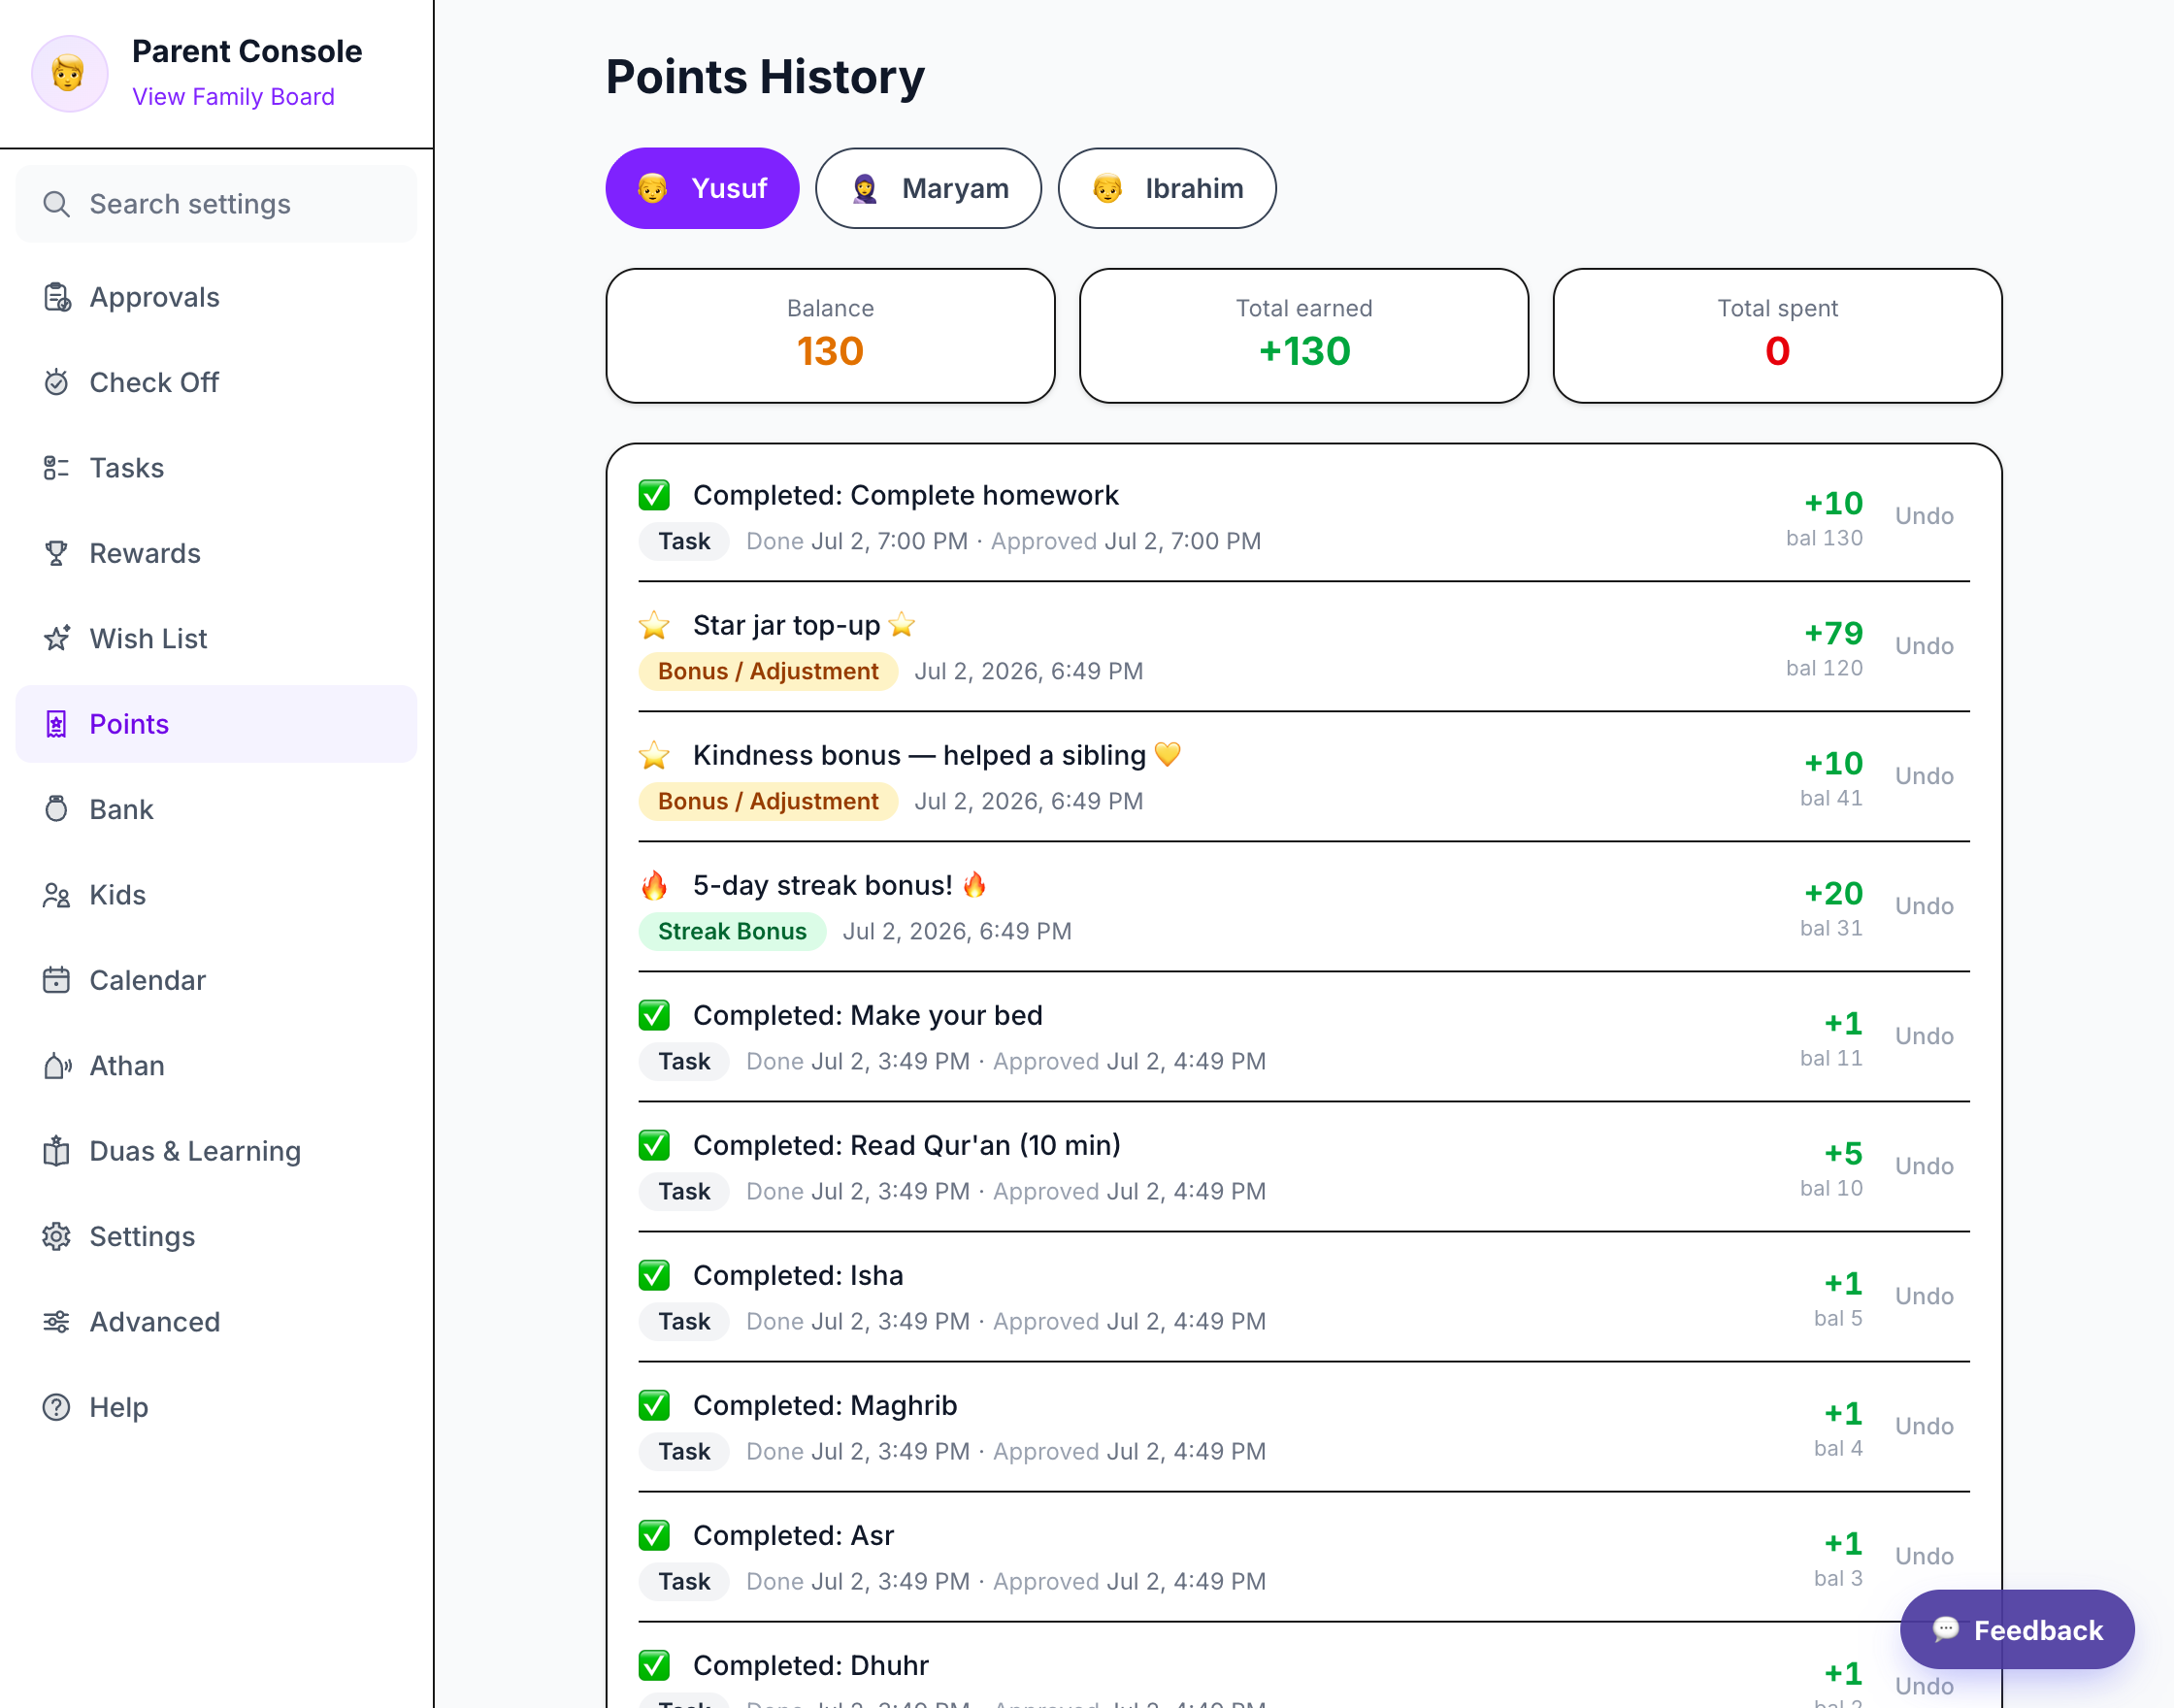
Task: Undo the Read Qur'an entry
Action: [1924, 1166]
